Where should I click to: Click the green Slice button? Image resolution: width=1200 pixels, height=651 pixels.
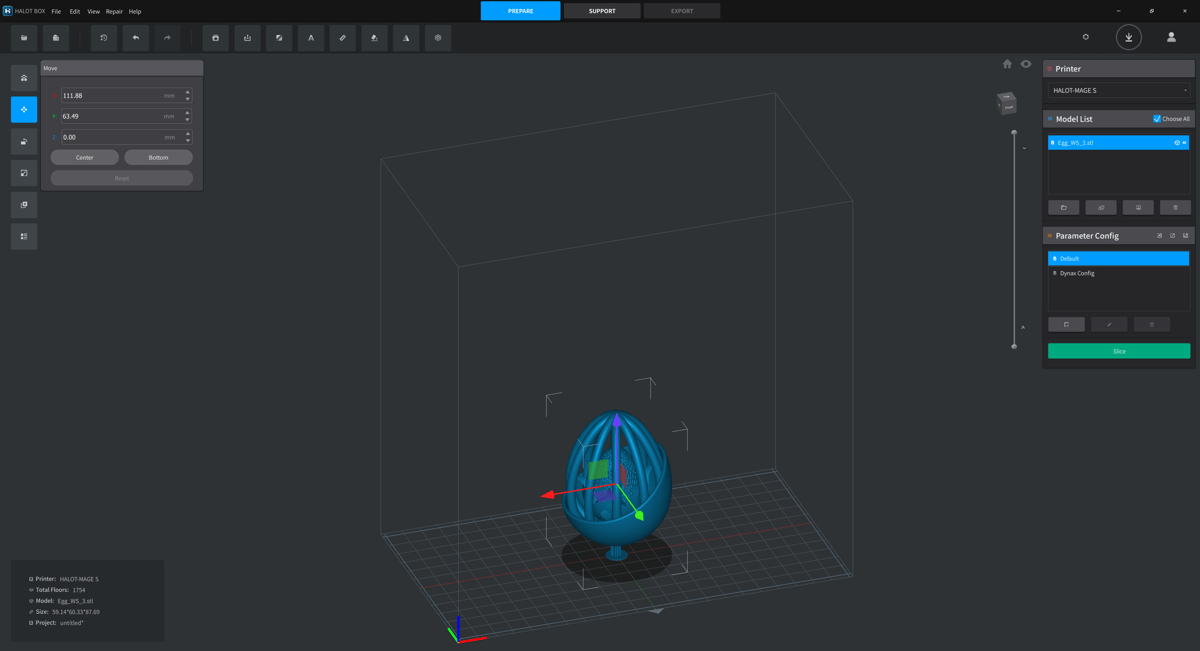(1119, 351)
